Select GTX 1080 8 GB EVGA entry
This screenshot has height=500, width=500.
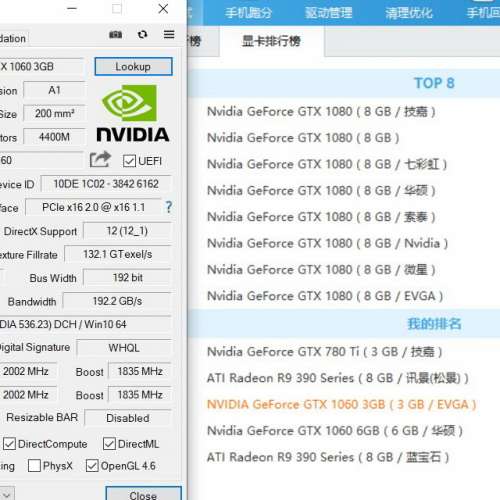[x=325, y=296]
